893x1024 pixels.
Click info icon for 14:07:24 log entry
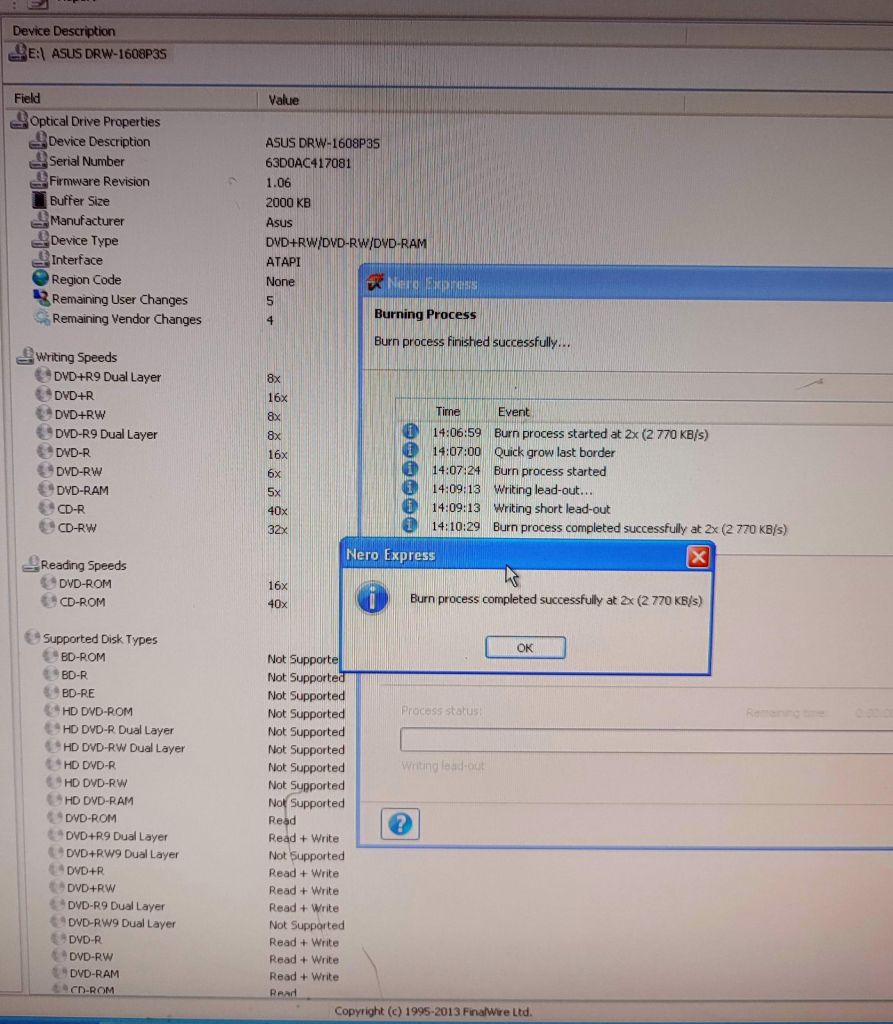pos(410,469)
